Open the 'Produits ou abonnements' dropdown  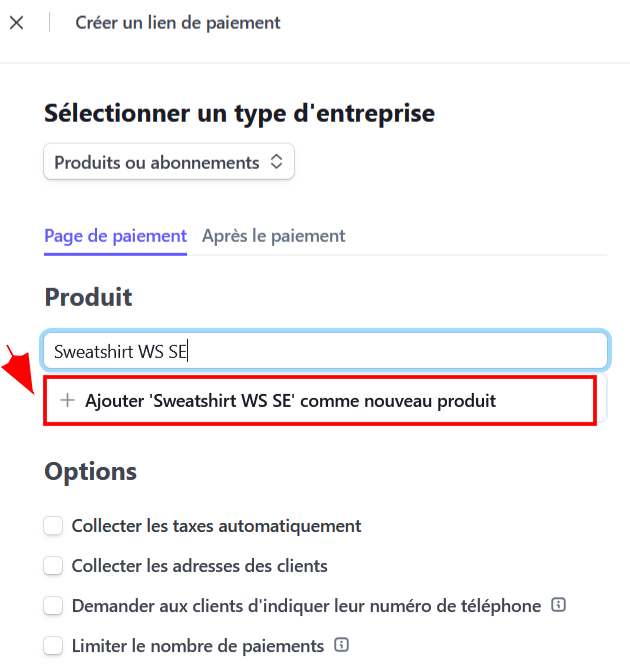click(169, 162)
